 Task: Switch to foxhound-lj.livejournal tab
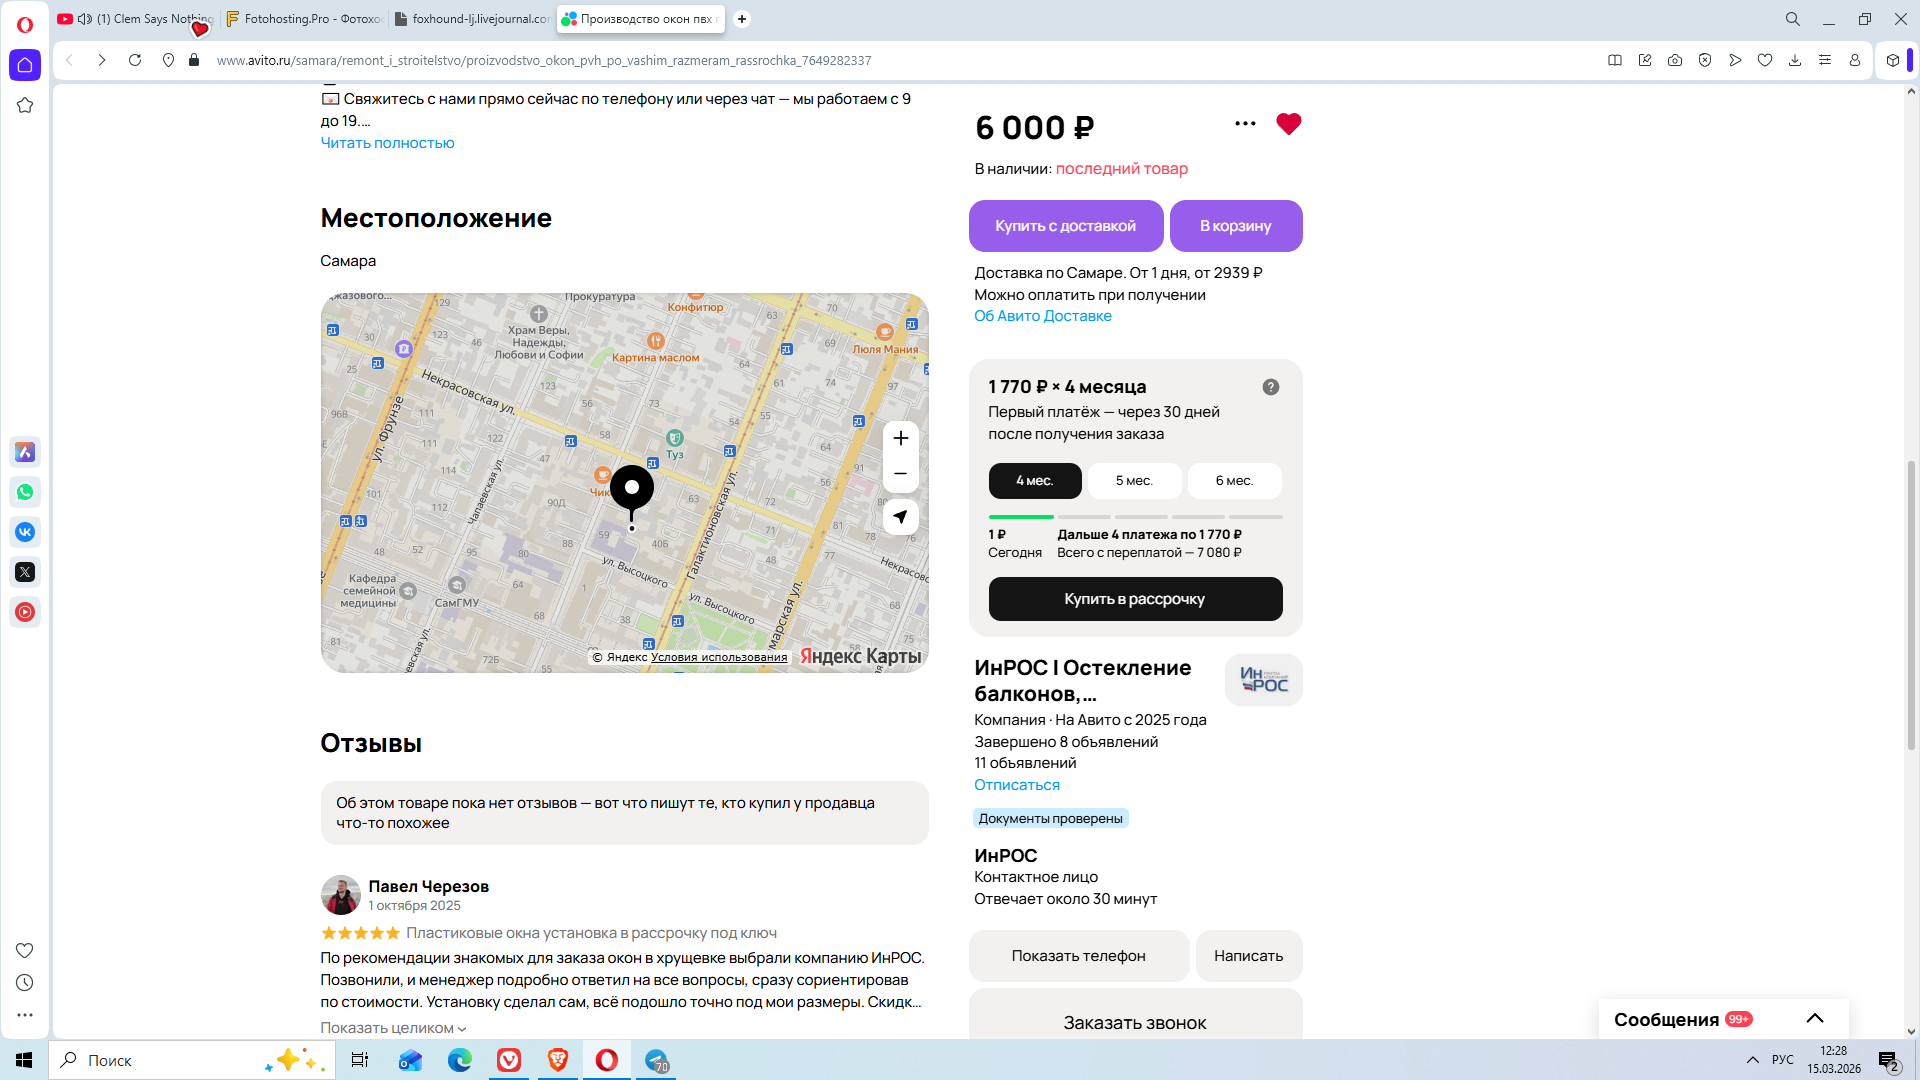[x=472, y=19]
